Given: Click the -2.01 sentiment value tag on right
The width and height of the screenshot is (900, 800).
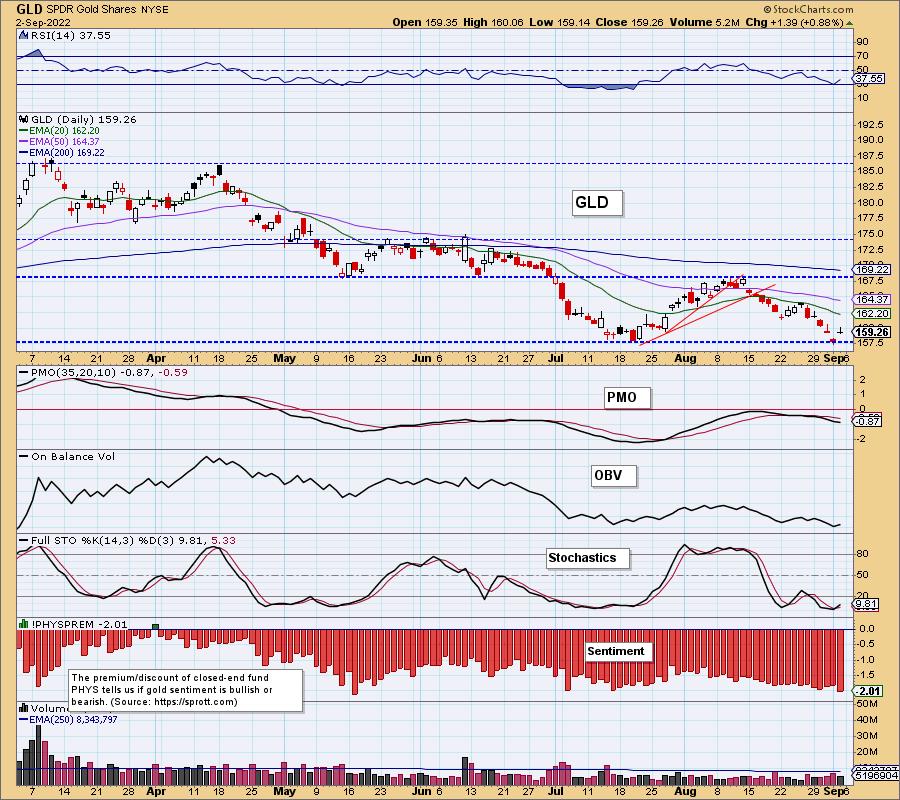Looking at the screenshot, I should pos(867,690).
